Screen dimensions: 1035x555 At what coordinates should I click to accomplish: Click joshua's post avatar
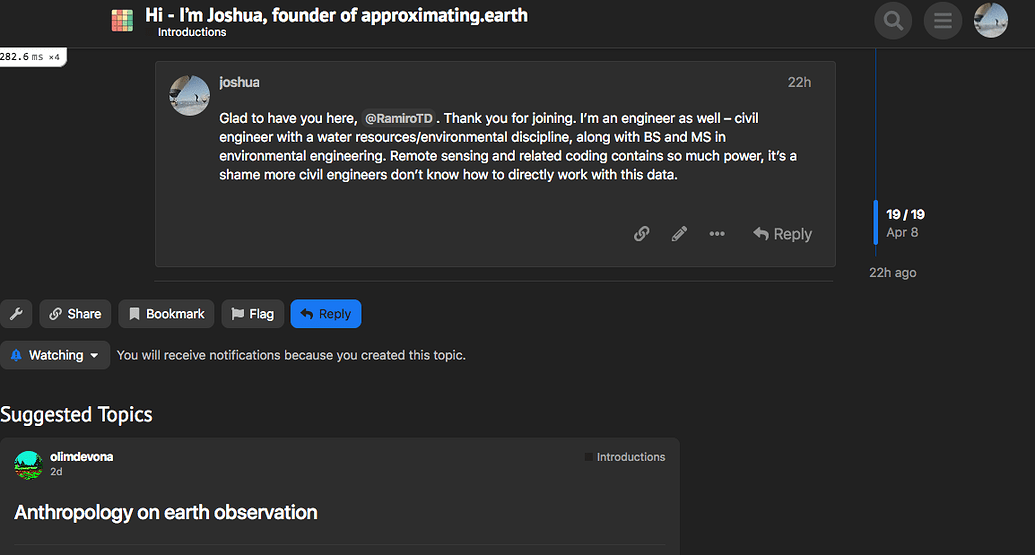(x=190, y=95)
